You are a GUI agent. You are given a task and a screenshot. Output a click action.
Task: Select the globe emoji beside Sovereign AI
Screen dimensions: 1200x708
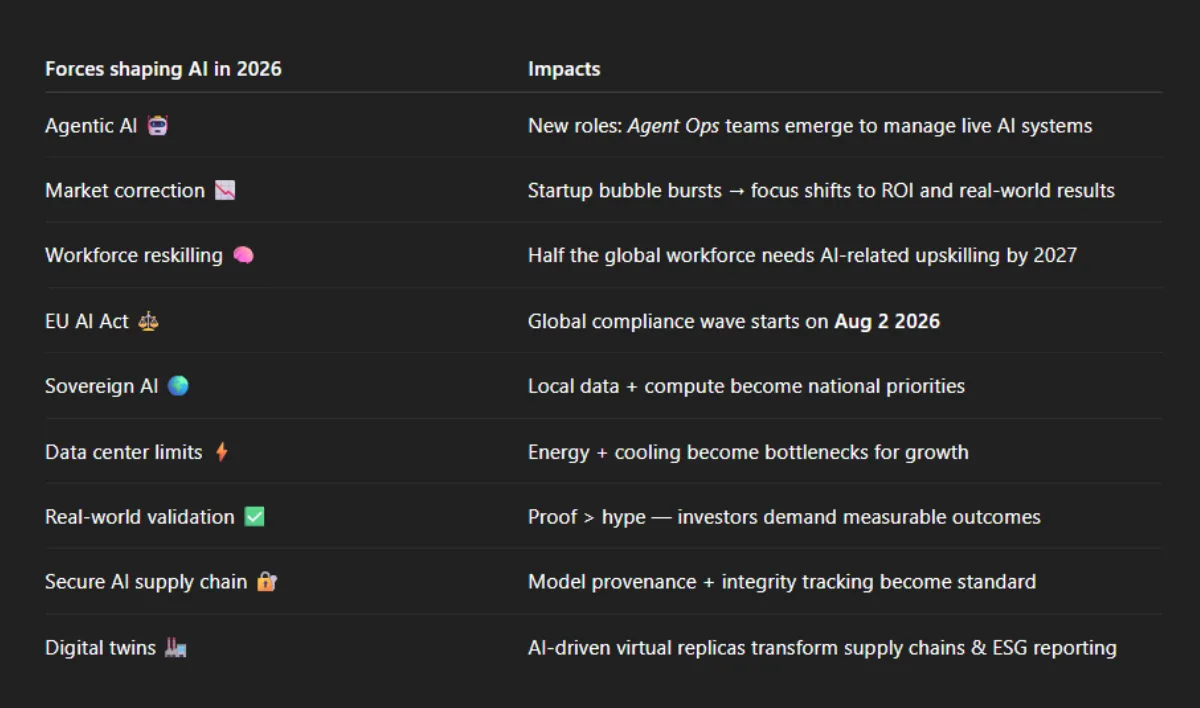(178, 386)
